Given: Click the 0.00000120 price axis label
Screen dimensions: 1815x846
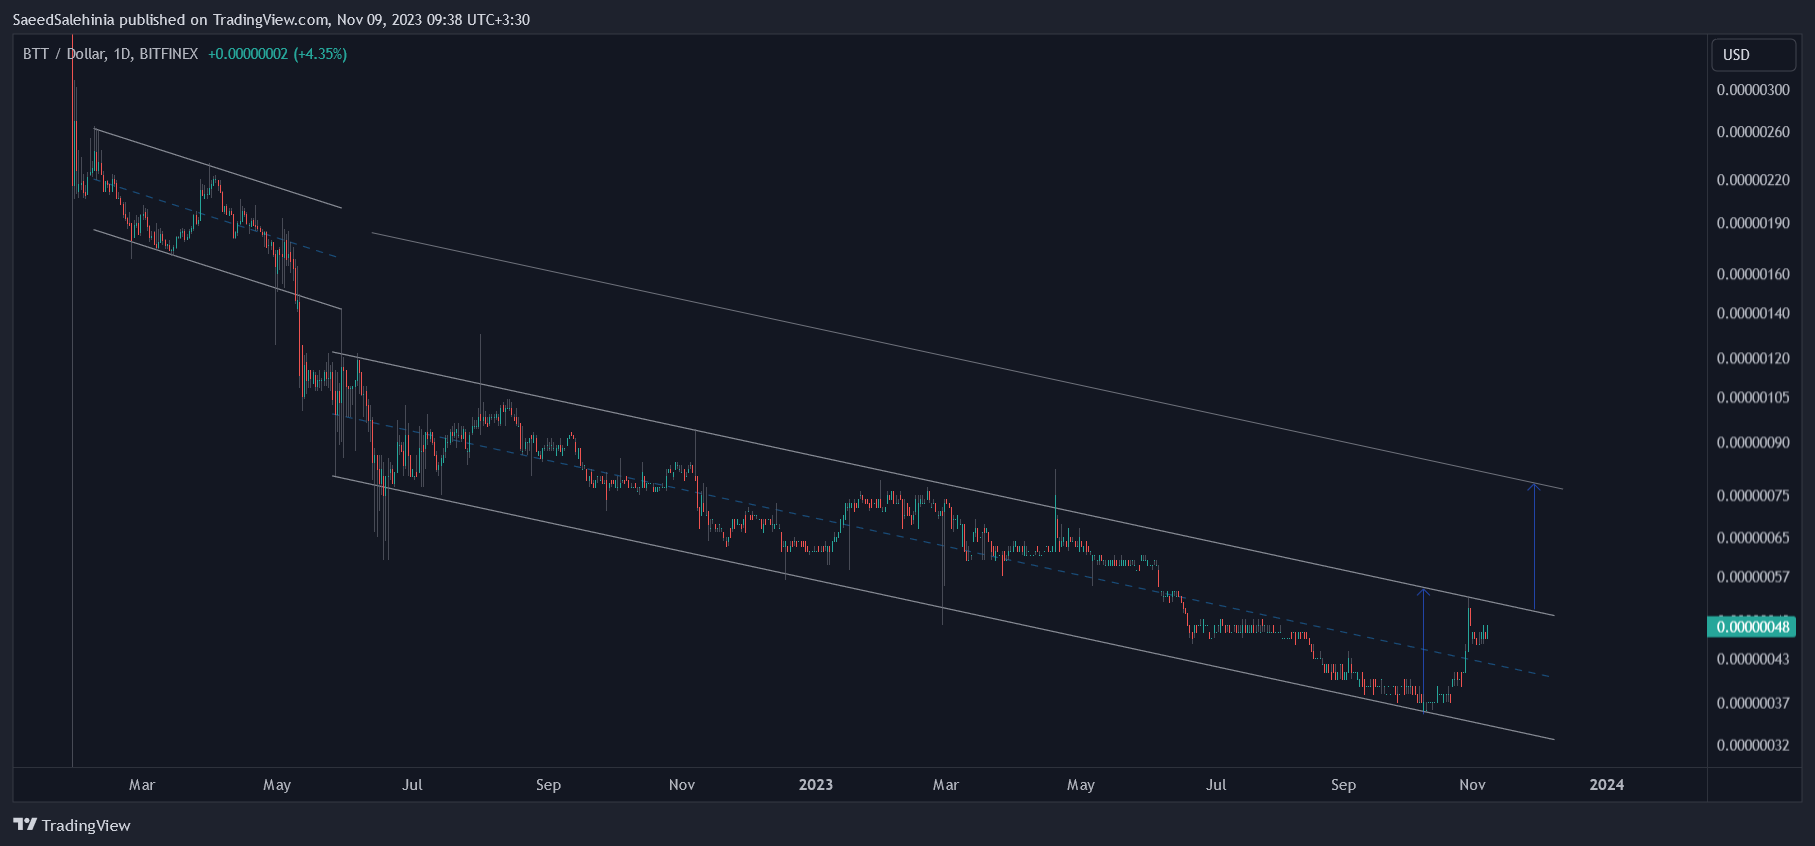Looking at the screenshot, I should click(1753, 358).
